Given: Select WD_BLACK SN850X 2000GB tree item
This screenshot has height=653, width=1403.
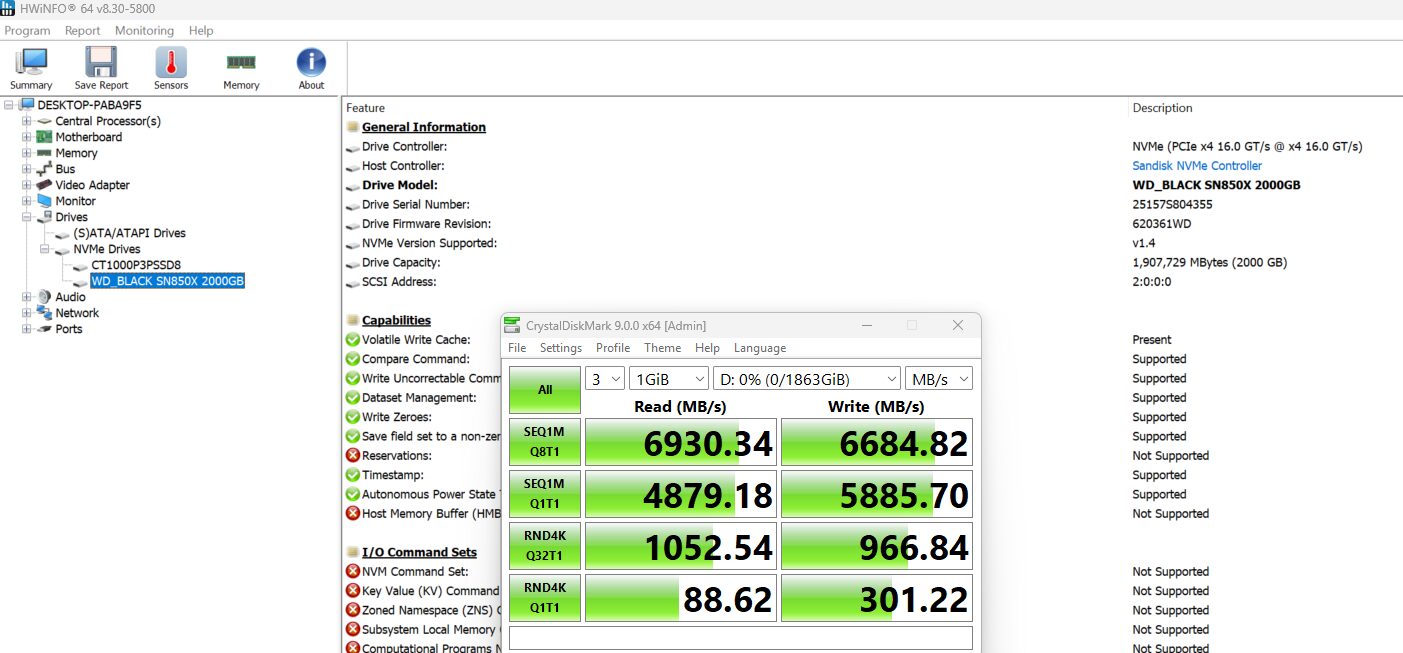Looking at the screenshot, I should tap(167, 281).
